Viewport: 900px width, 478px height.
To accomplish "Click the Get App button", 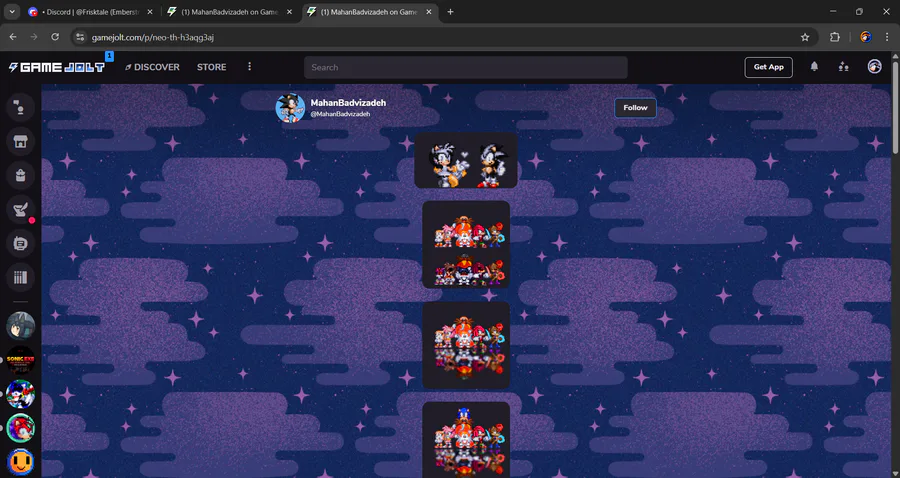I will click(x=769, y=67).
